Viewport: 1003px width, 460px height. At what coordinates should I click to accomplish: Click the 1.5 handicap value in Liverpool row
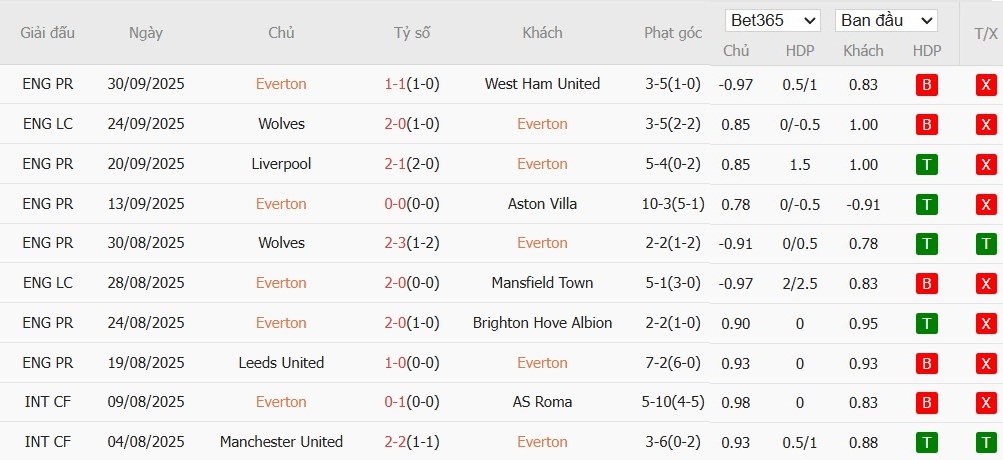point(800,164)
